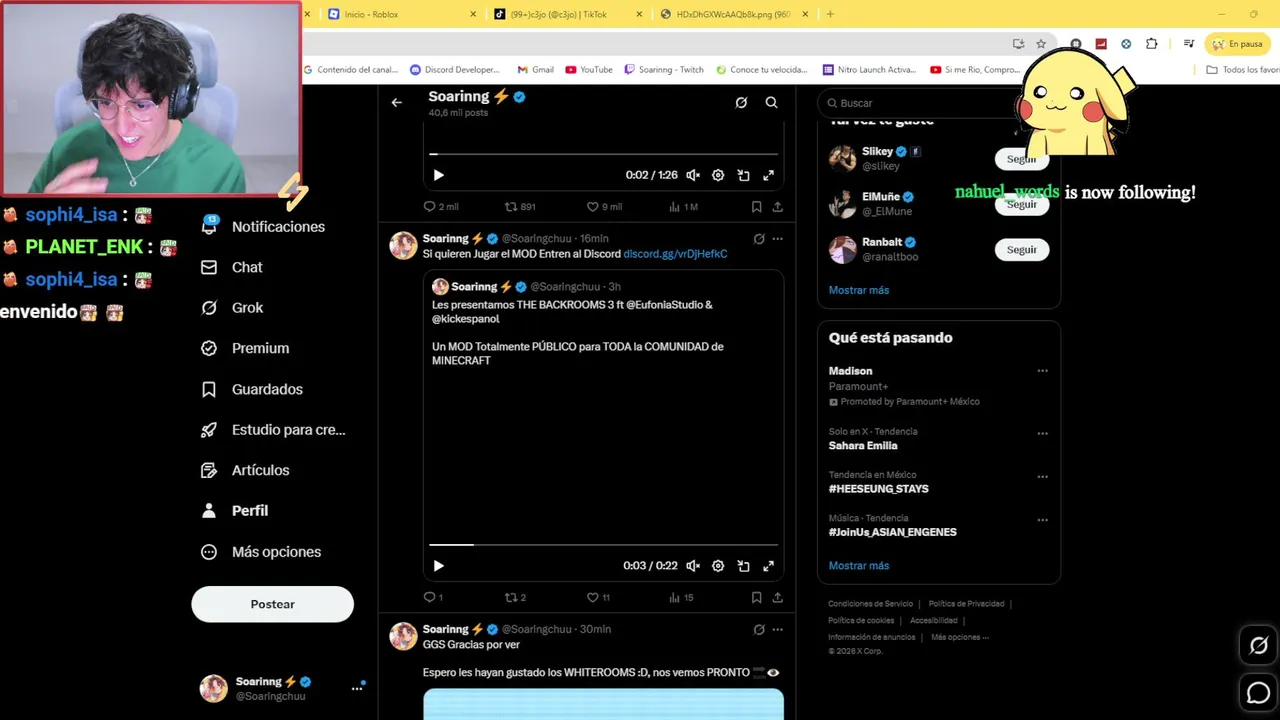This screenshot has height=720, width=1280.
Task: Open the Grok icon in the profile header
Action: pos(741,102)
